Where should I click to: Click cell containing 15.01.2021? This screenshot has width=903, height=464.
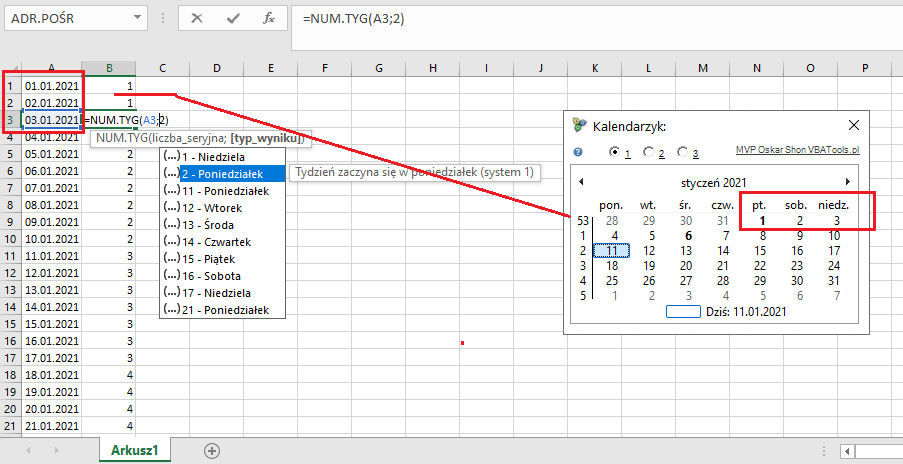(51, 324)
